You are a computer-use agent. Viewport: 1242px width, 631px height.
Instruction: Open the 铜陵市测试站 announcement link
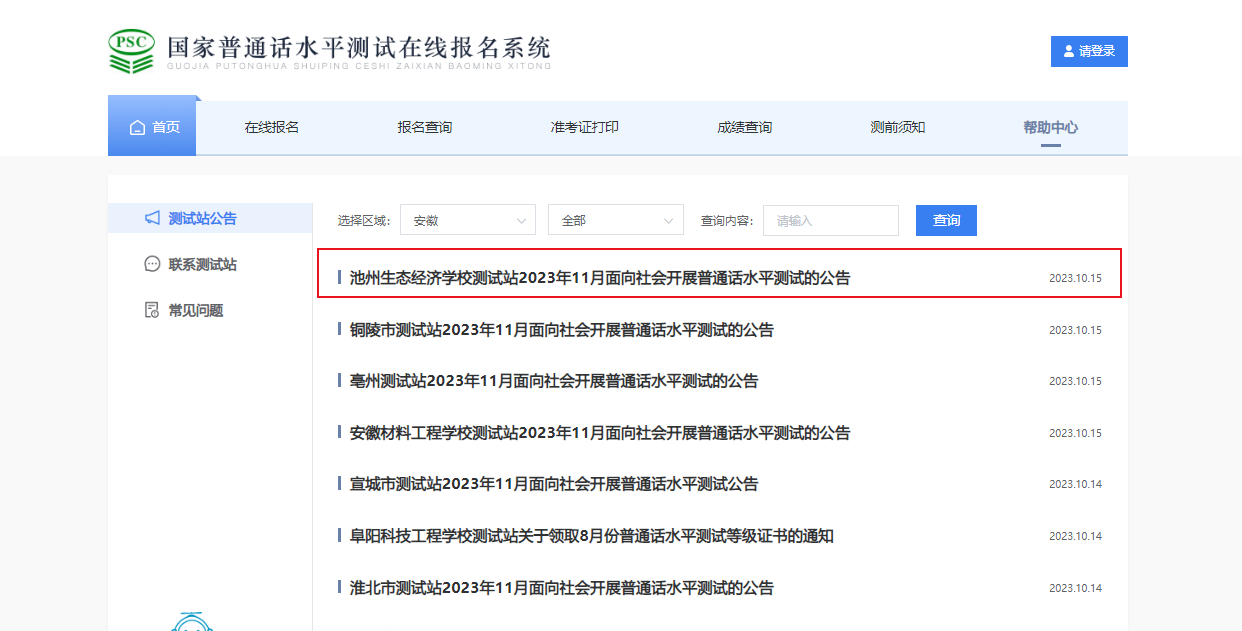click(562, 330)
